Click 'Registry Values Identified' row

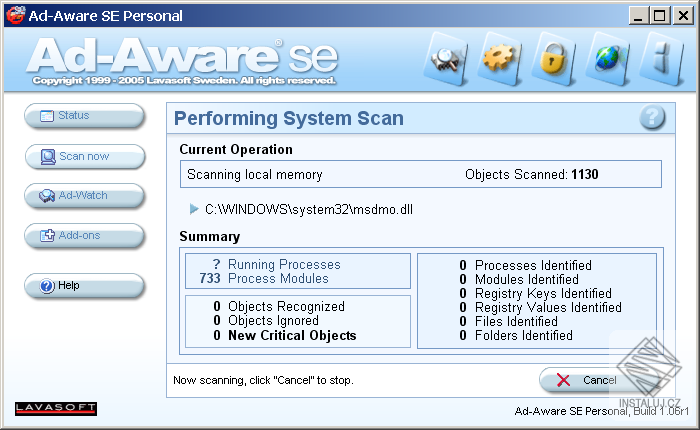pyautogui.click(x=540, y=307)
